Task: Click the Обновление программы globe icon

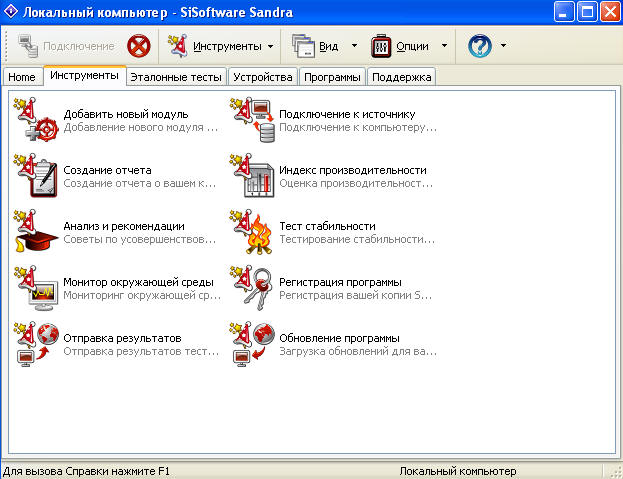Action: click(252, 344)
